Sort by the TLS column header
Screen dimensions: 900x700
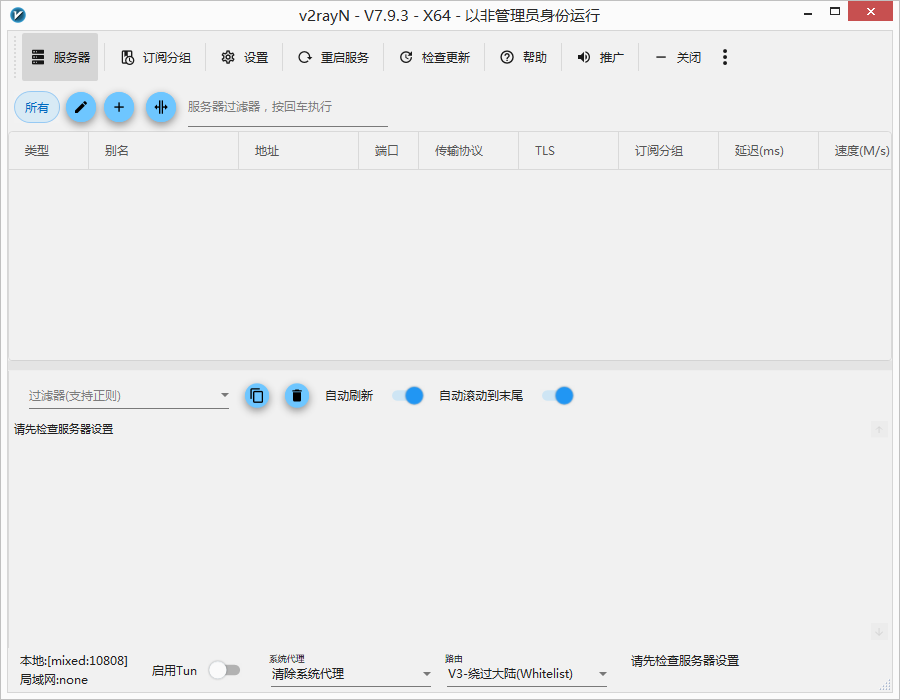[568, 151]
